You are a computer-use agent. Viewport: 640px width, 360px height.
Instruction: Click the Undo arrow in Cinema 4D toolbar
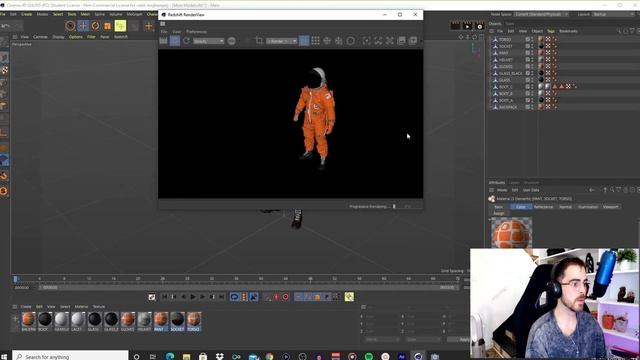coord(6,26)
